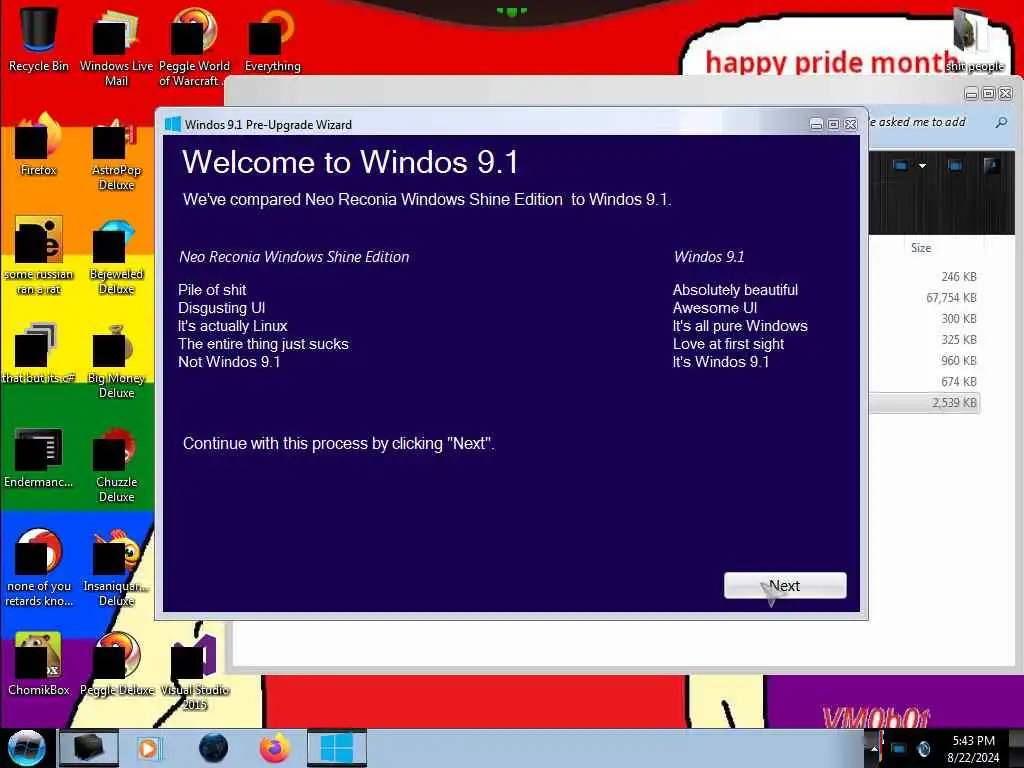Click the Explorer search box text 'asked me to add'

(x=921, y=122)
